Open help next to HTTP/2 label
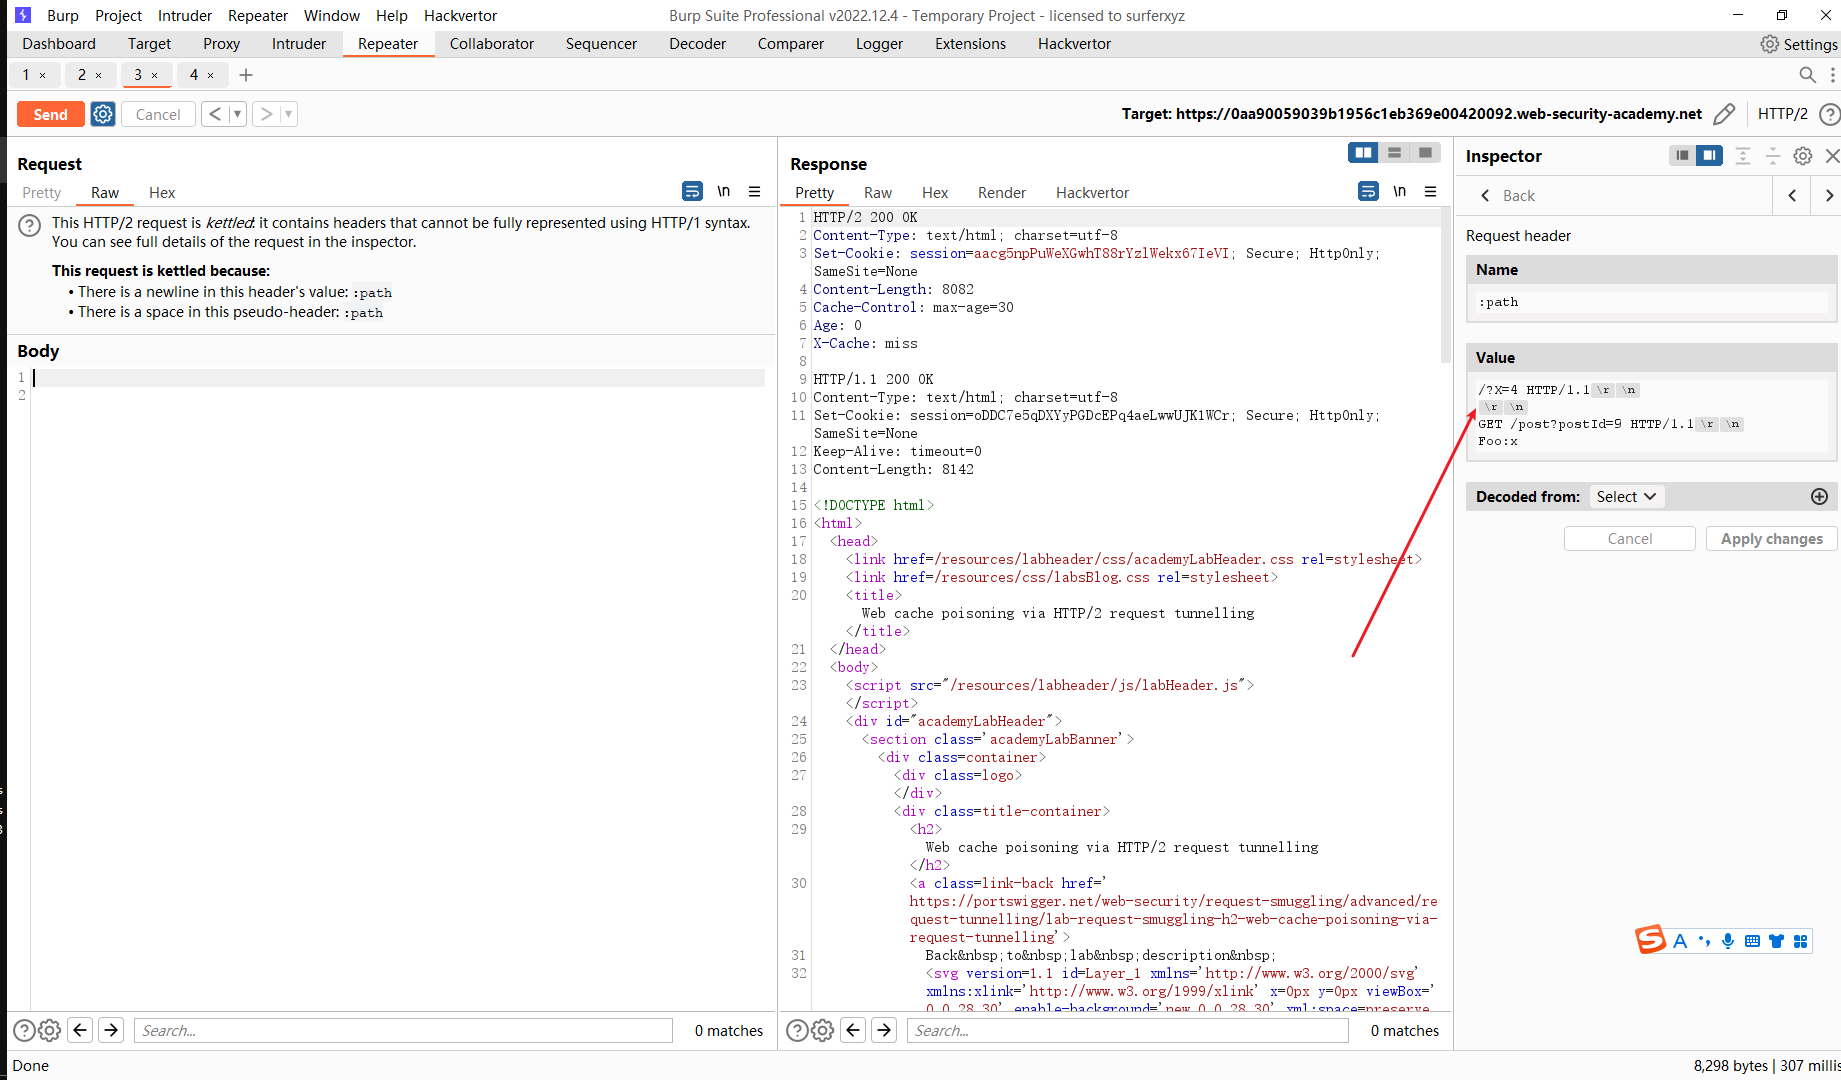This screenshot has height=1080, width=1841. click(x=1829, y=114)
